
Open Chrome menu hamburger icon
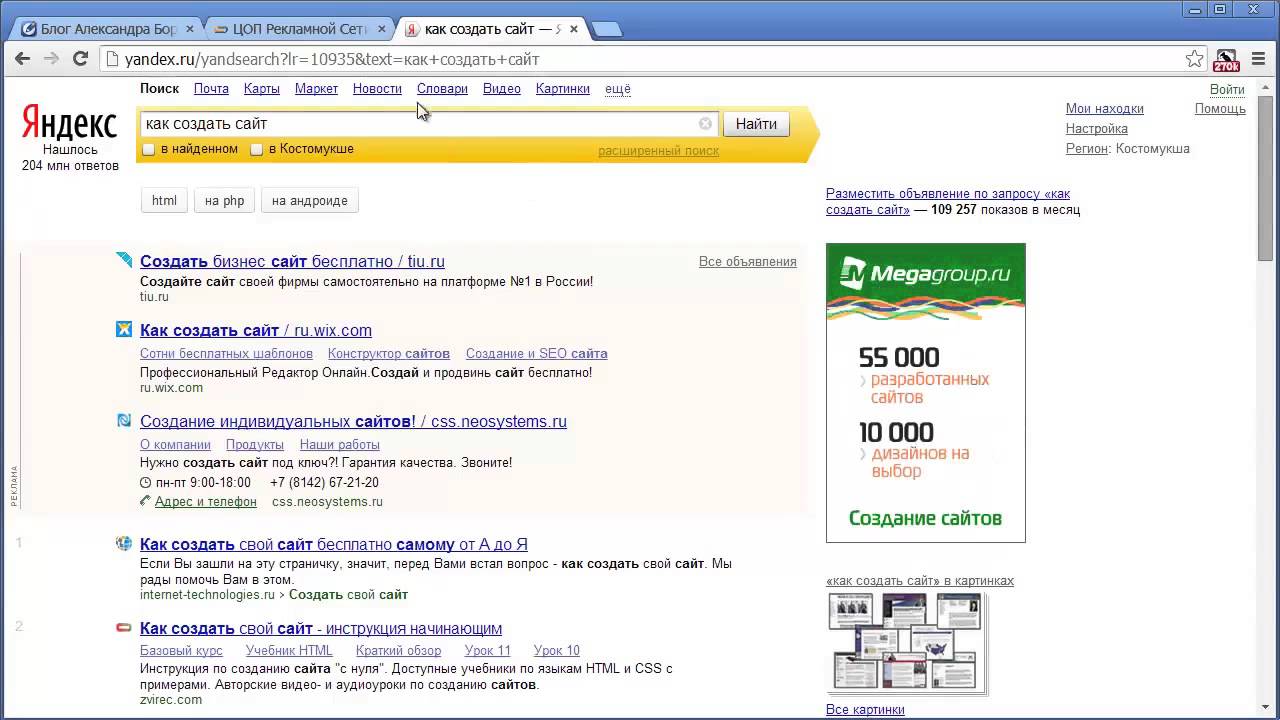1257,59
